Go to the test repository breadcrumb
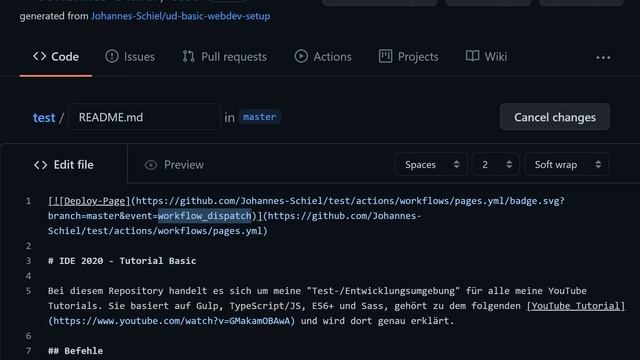 click(x=44, y=118)
